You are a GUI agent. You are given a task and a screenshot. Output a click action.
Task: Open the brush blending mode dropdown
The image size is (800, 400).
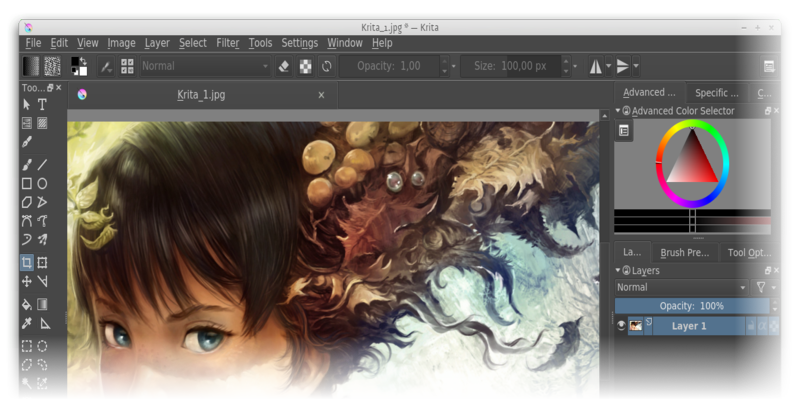point(205,66)
